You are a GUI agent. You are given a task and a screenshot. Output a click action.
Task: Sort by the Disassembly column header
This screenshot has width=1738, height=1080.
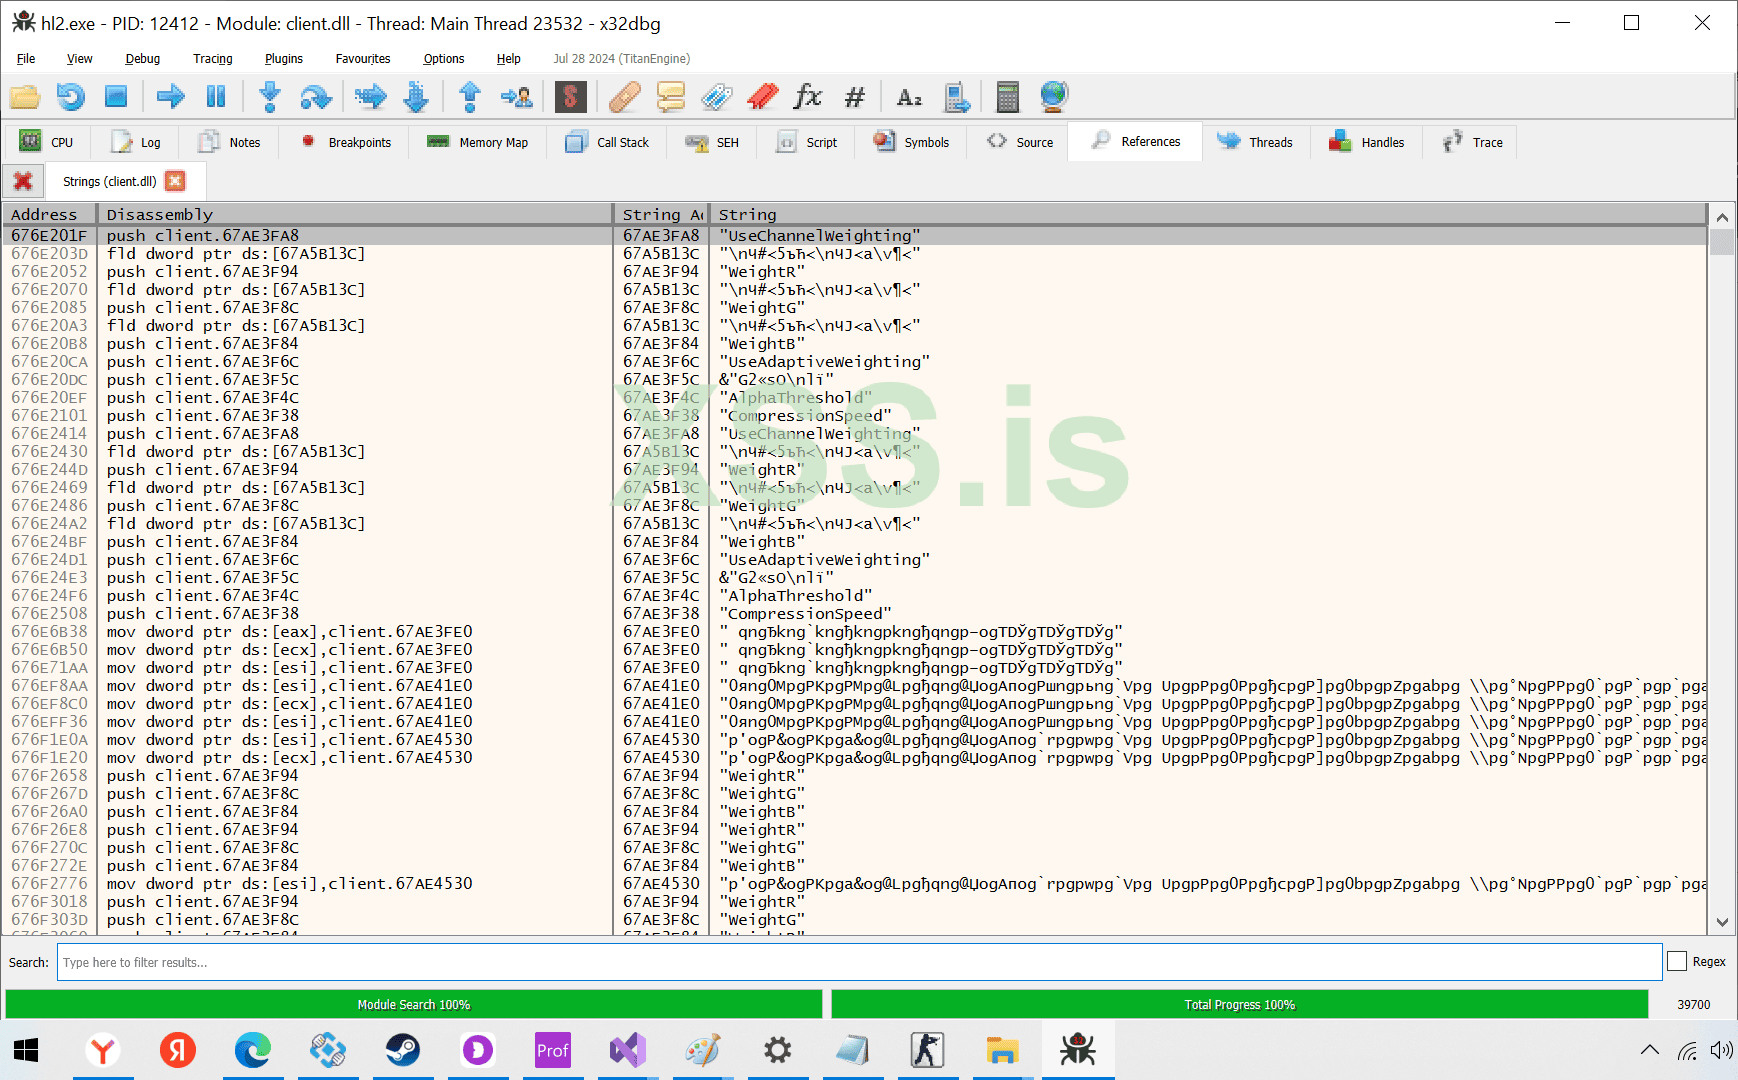tap(353, 214)
